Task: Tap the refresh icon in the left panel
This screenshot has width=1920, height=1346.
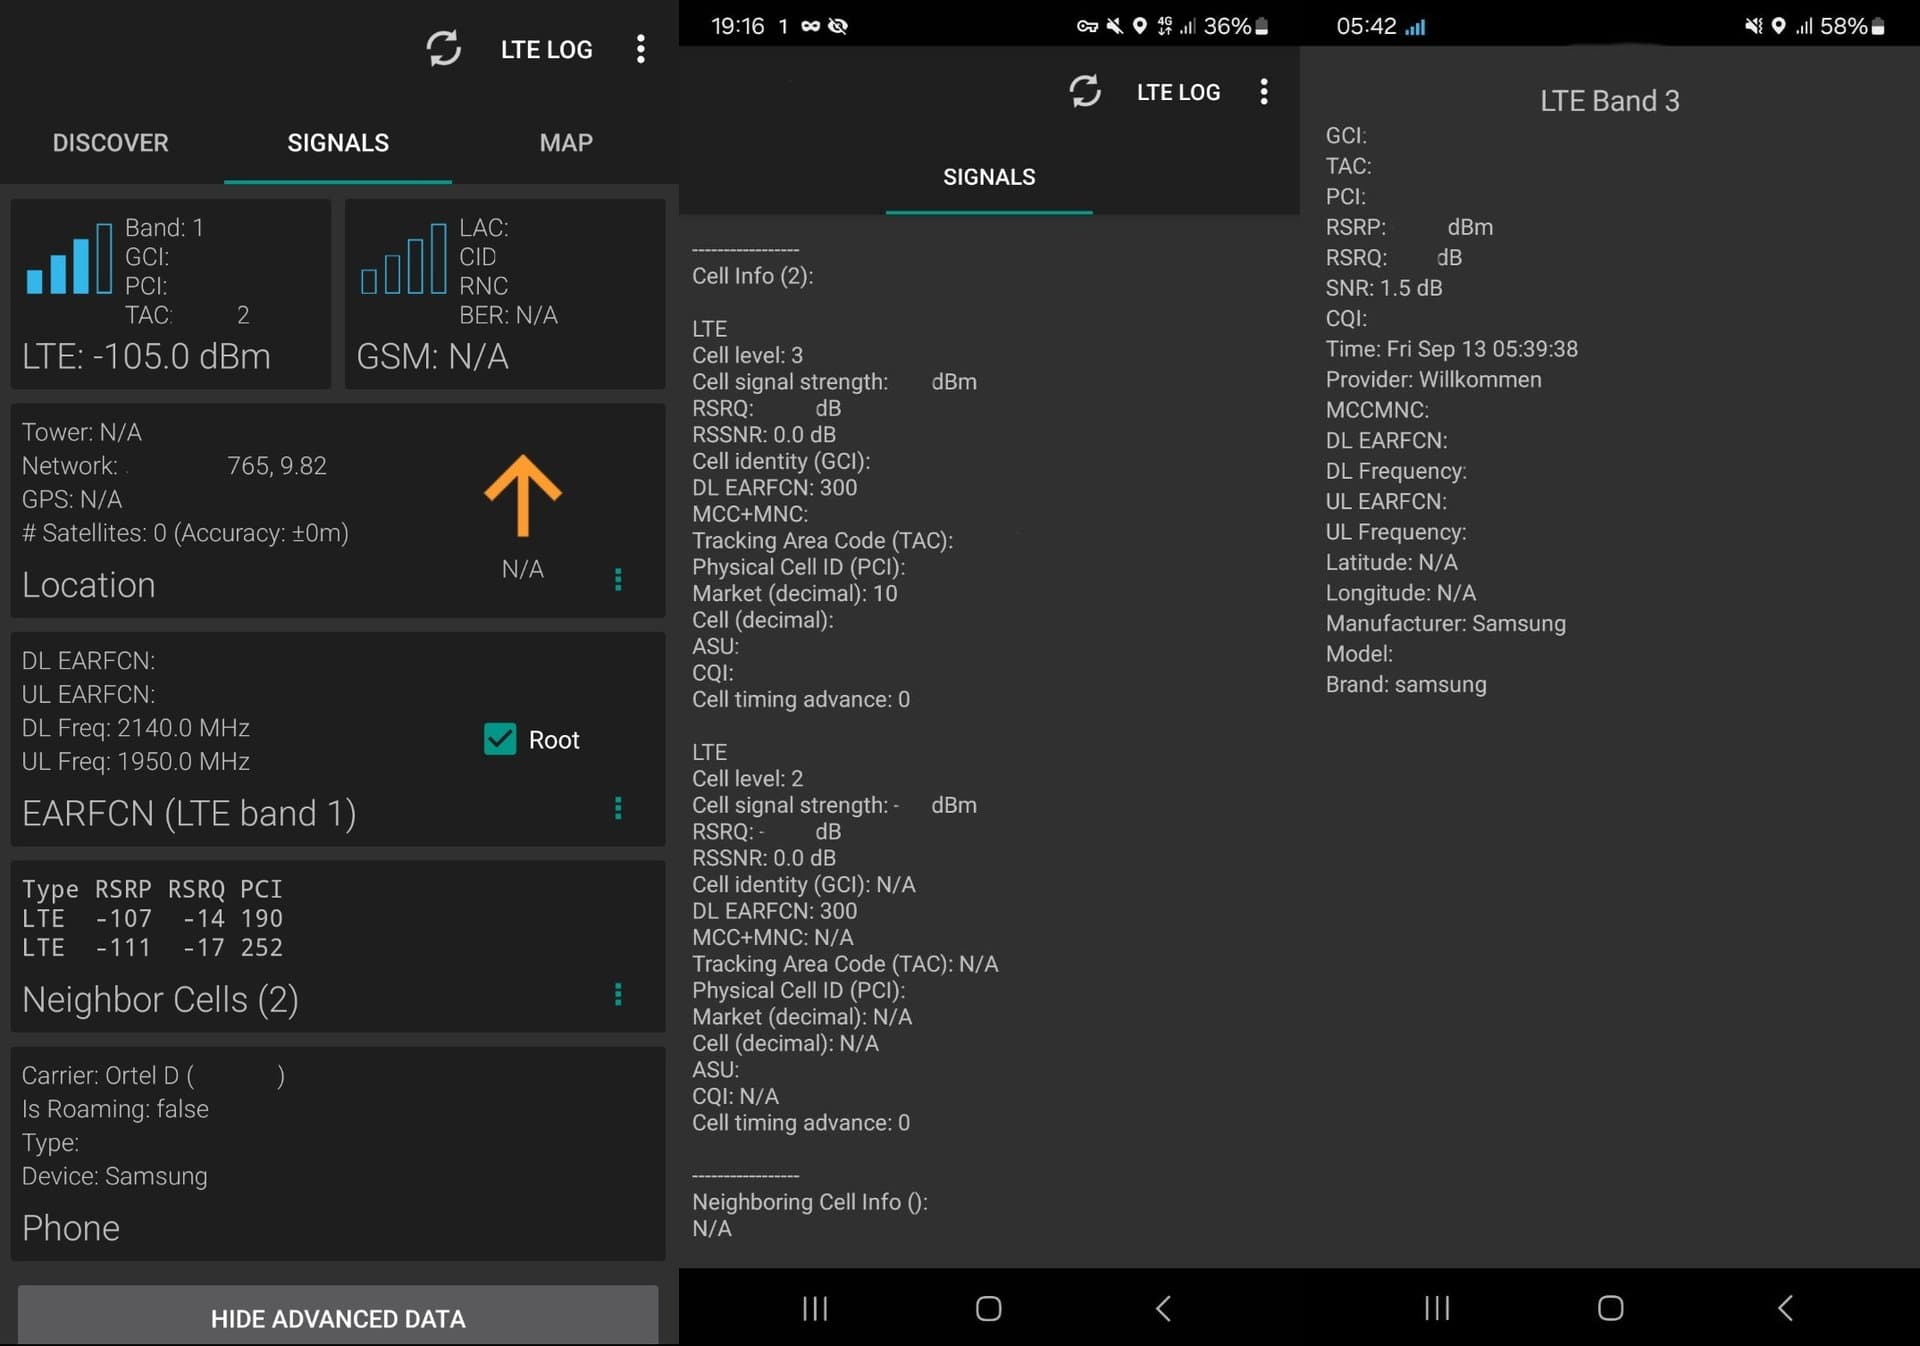Action: click(443, 48)
